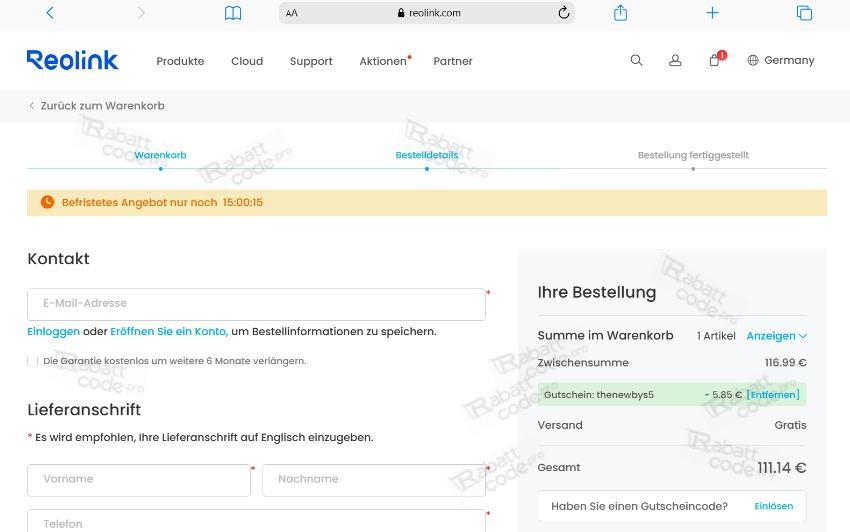Open the Support menu

(311, 61)
